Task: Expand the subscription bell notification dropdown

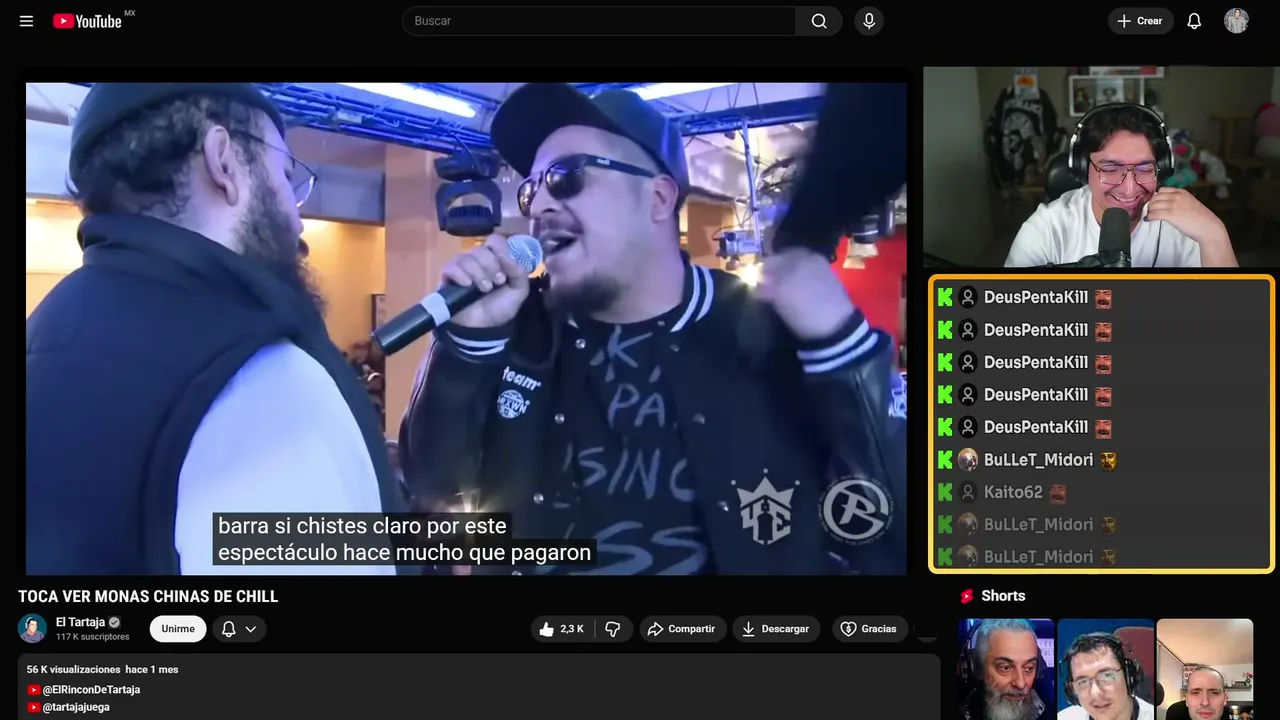Action: coord(239,629)
